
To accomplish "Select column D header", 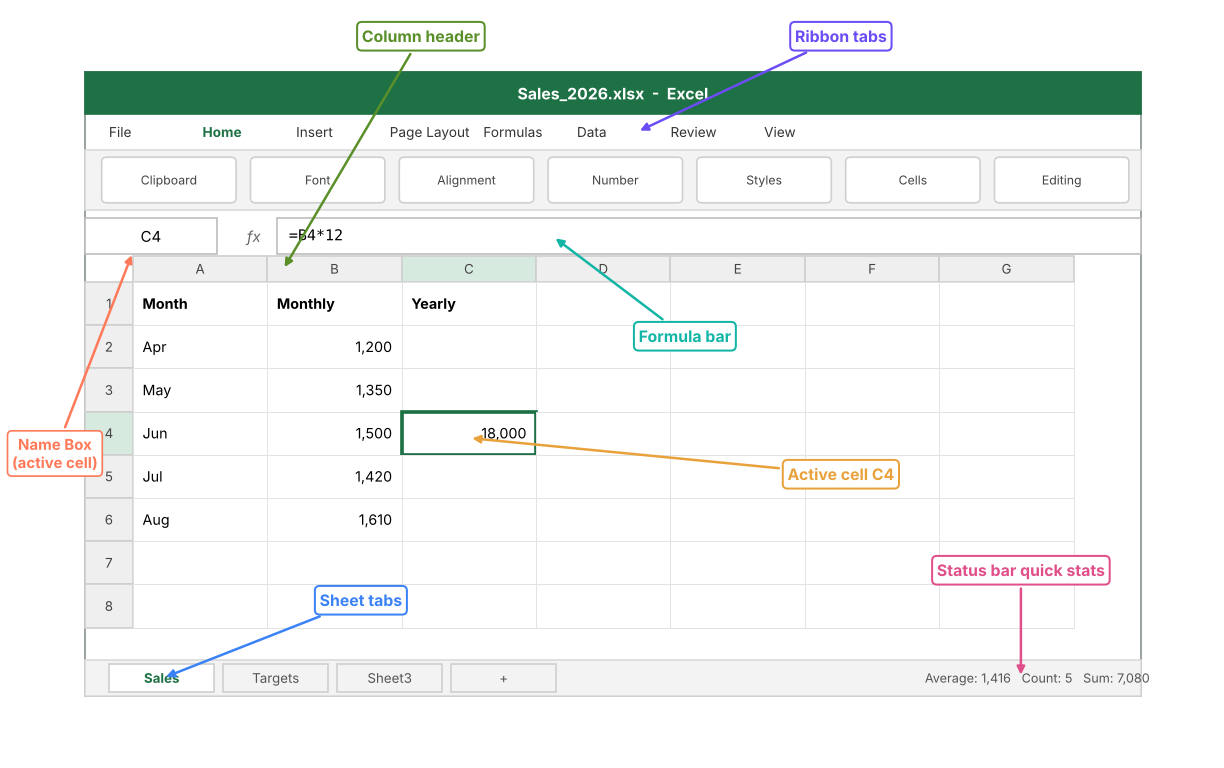I will coord(603,269).
